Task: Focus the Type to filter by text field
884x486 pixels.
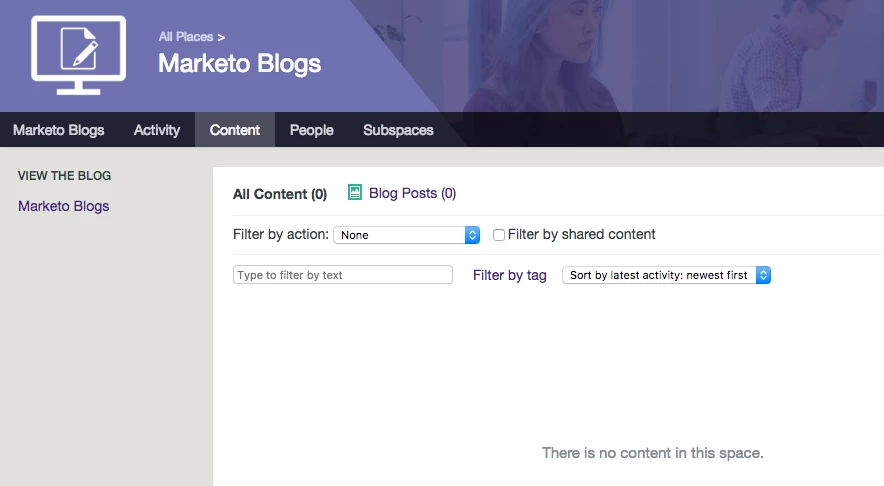Action: coord(343,275)
